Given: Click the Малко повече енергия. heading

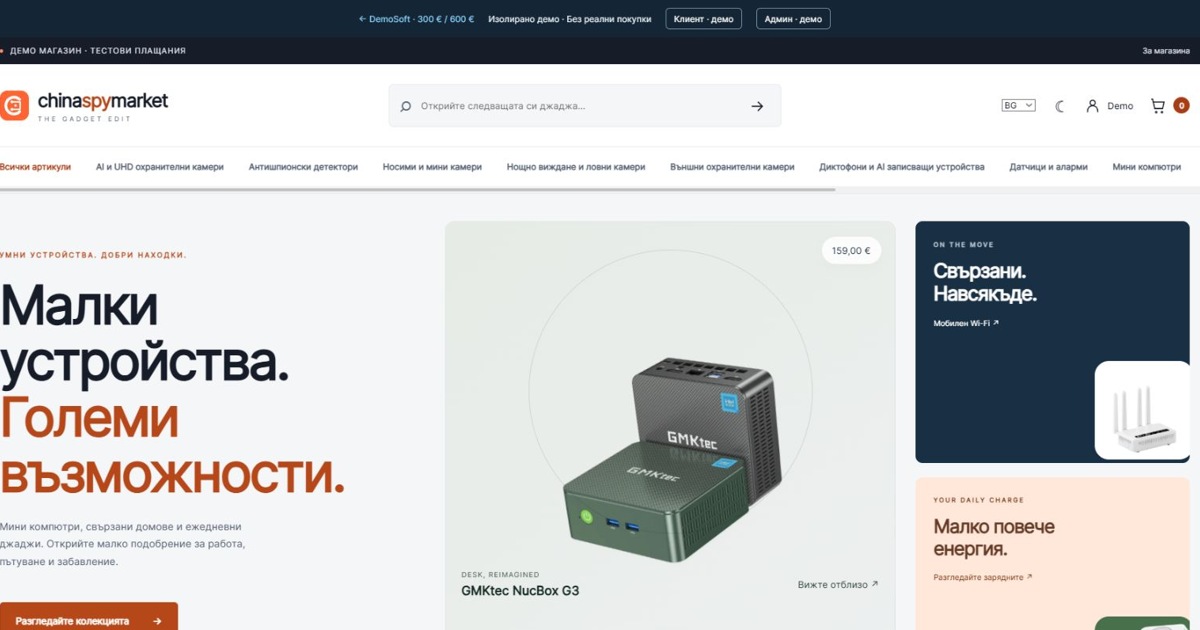Looking at the screenshot, I should tap(994, 538).
